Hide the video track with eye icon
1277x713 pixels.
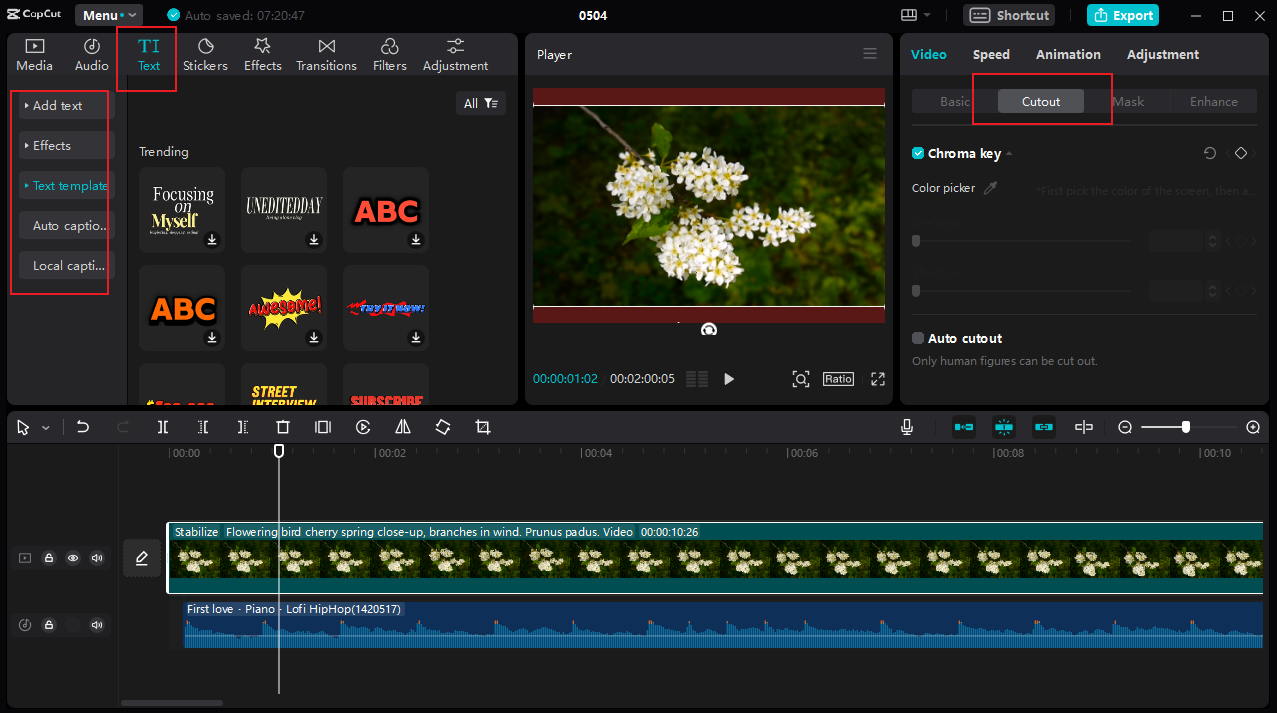(73, 559)
